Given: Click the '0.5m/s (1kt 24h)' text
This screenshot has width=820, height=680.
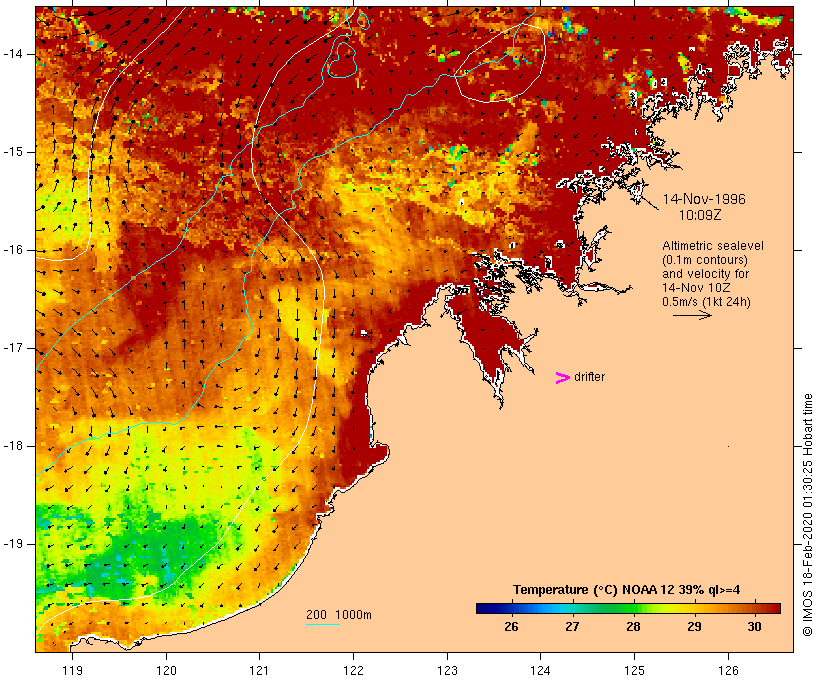Looking at the screenshot, I should [x=706, y=302].
